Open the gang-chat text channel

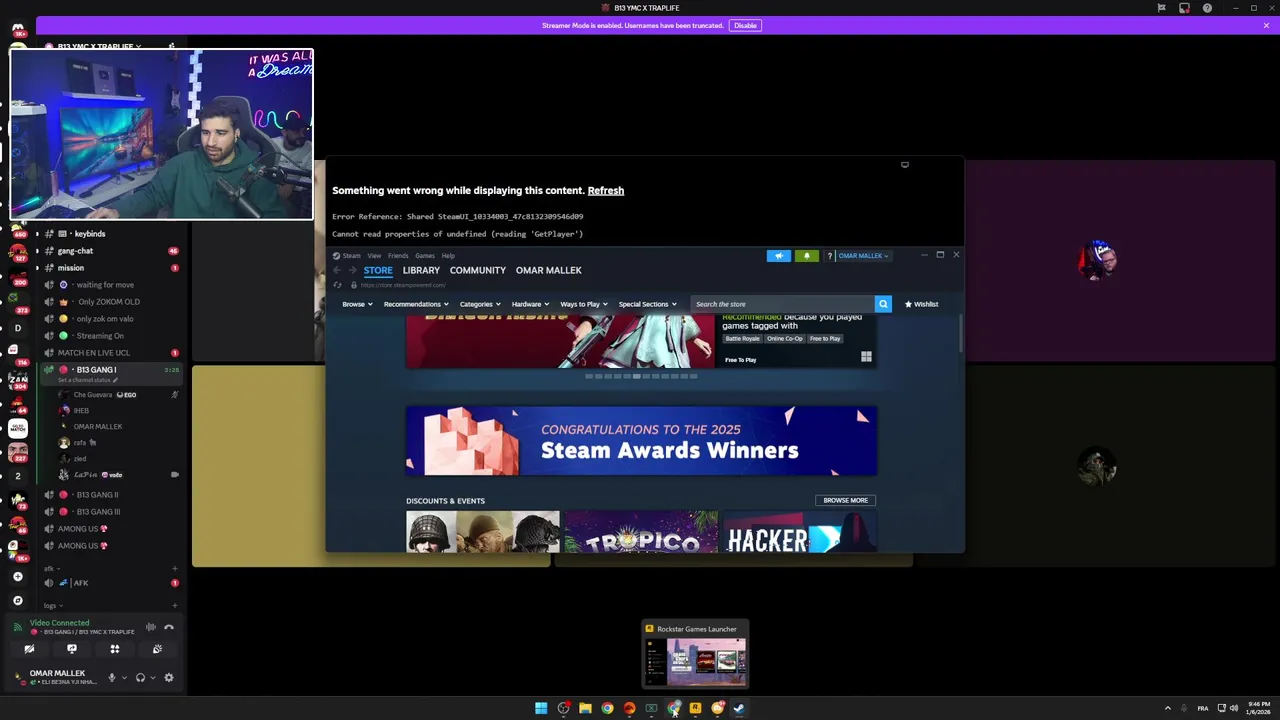coord(75,251)
